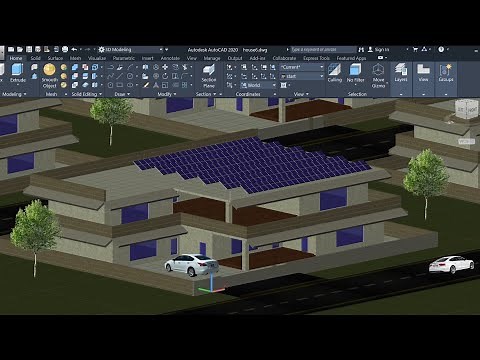The width and height of the screenshot is (480, 360).
Task: Switch to the Home ribbon tab
Action: coord(16,58)
